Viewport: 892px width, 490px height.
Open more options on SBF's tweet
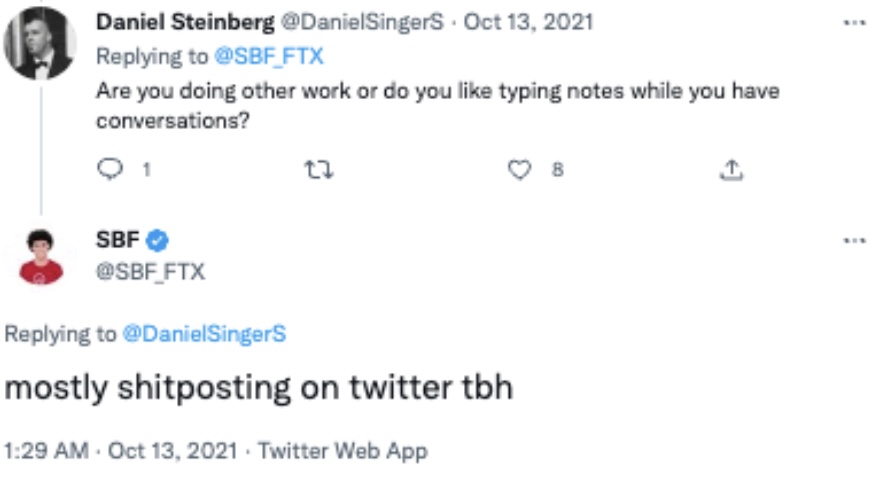coord(854,240)
